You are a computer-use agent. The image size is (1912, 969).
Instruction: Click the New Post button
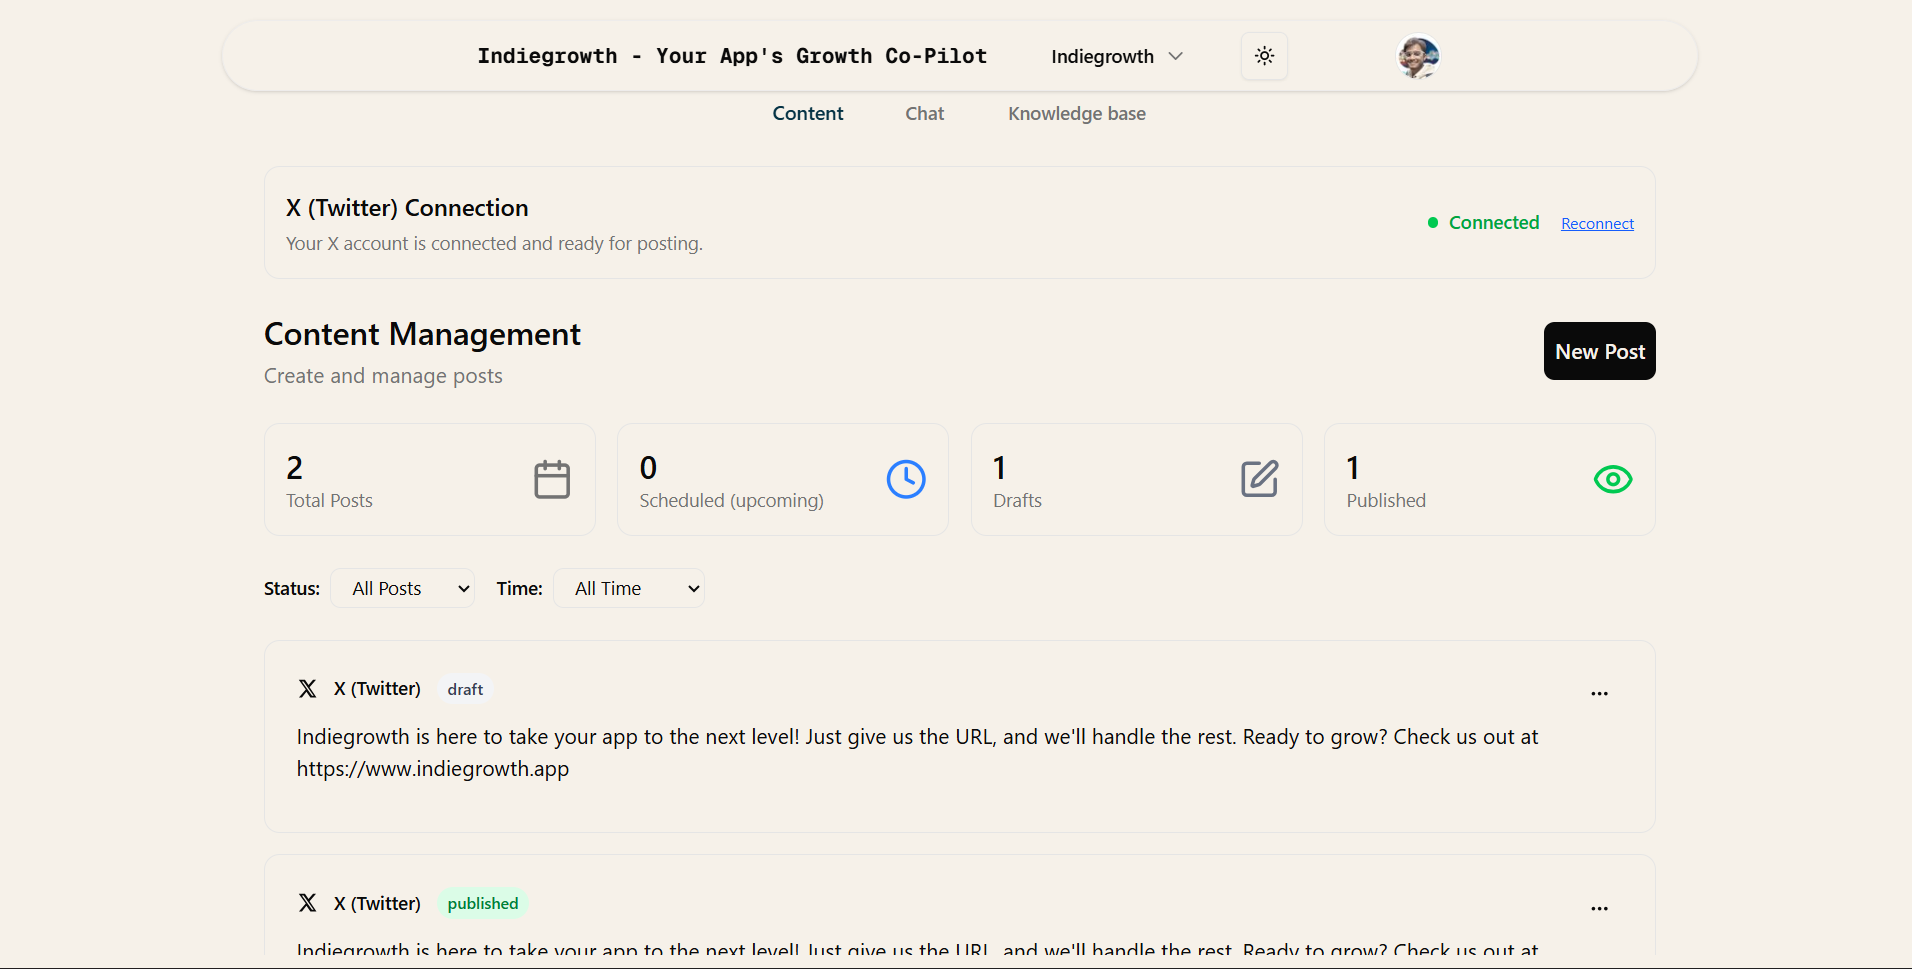click(1599, 351)
